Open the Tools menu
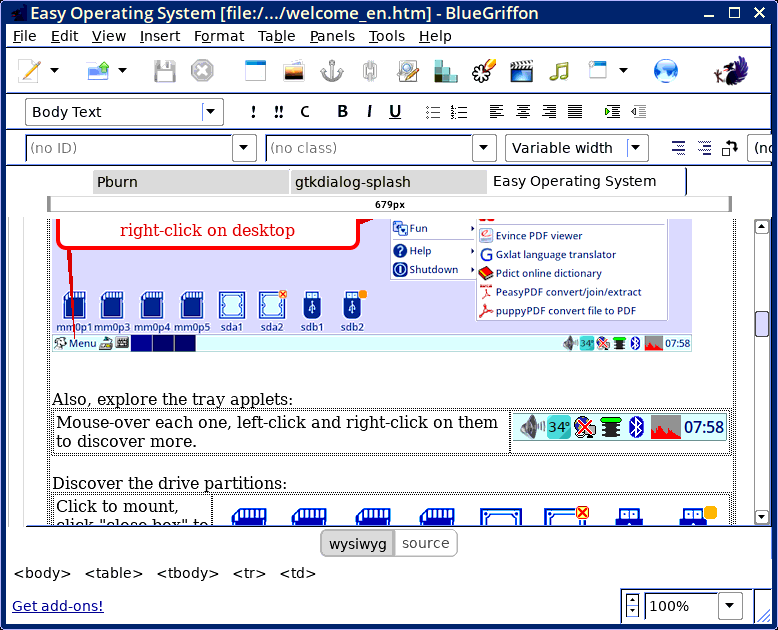This screenshot has width=778, height=630. 387,36
